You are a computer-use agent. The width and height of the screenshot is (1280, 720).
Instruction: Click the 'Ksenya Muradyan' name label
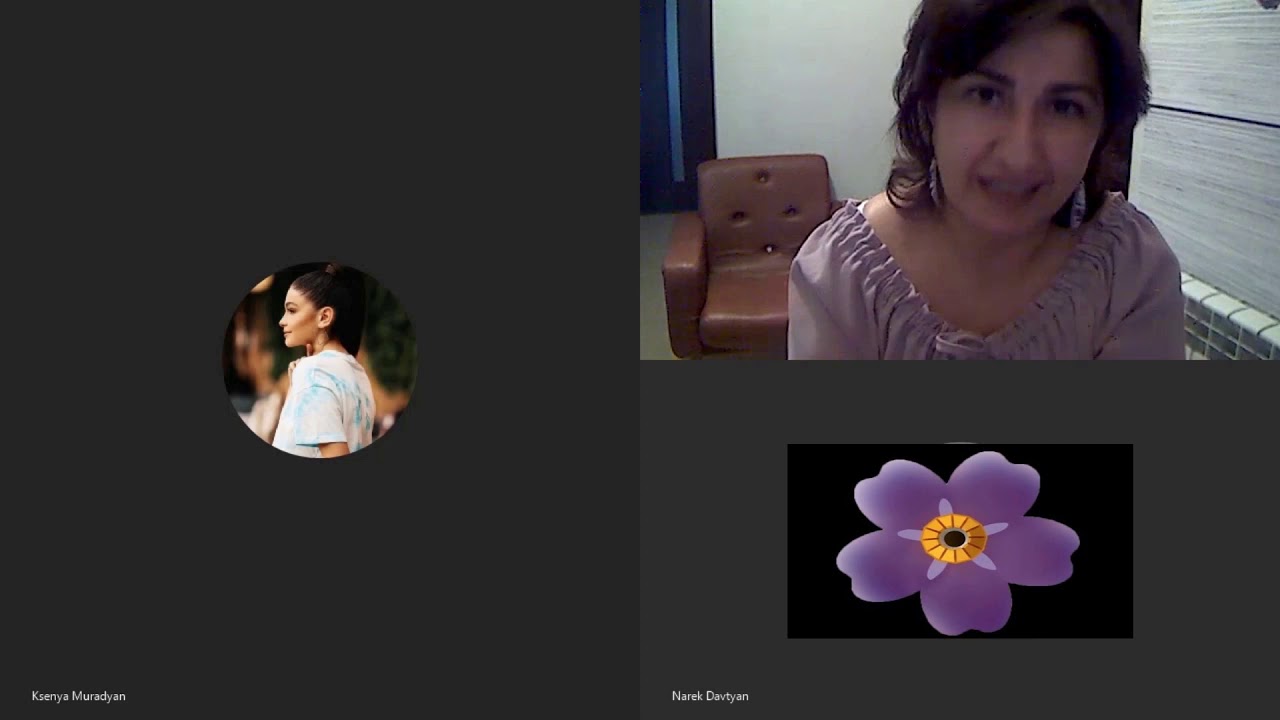point(78,696)
